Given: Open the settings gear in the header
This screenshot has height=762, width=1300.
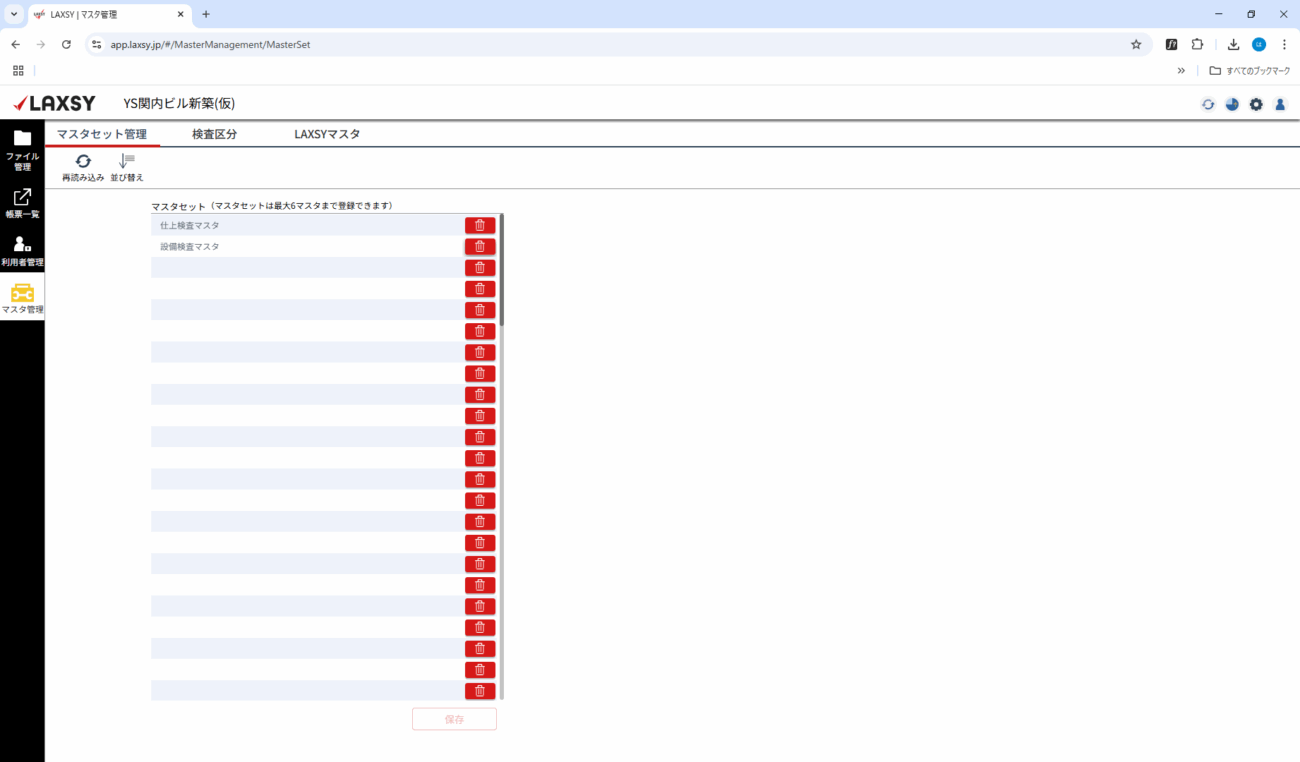Looking at the screenshot, I should pos(1256,104).
